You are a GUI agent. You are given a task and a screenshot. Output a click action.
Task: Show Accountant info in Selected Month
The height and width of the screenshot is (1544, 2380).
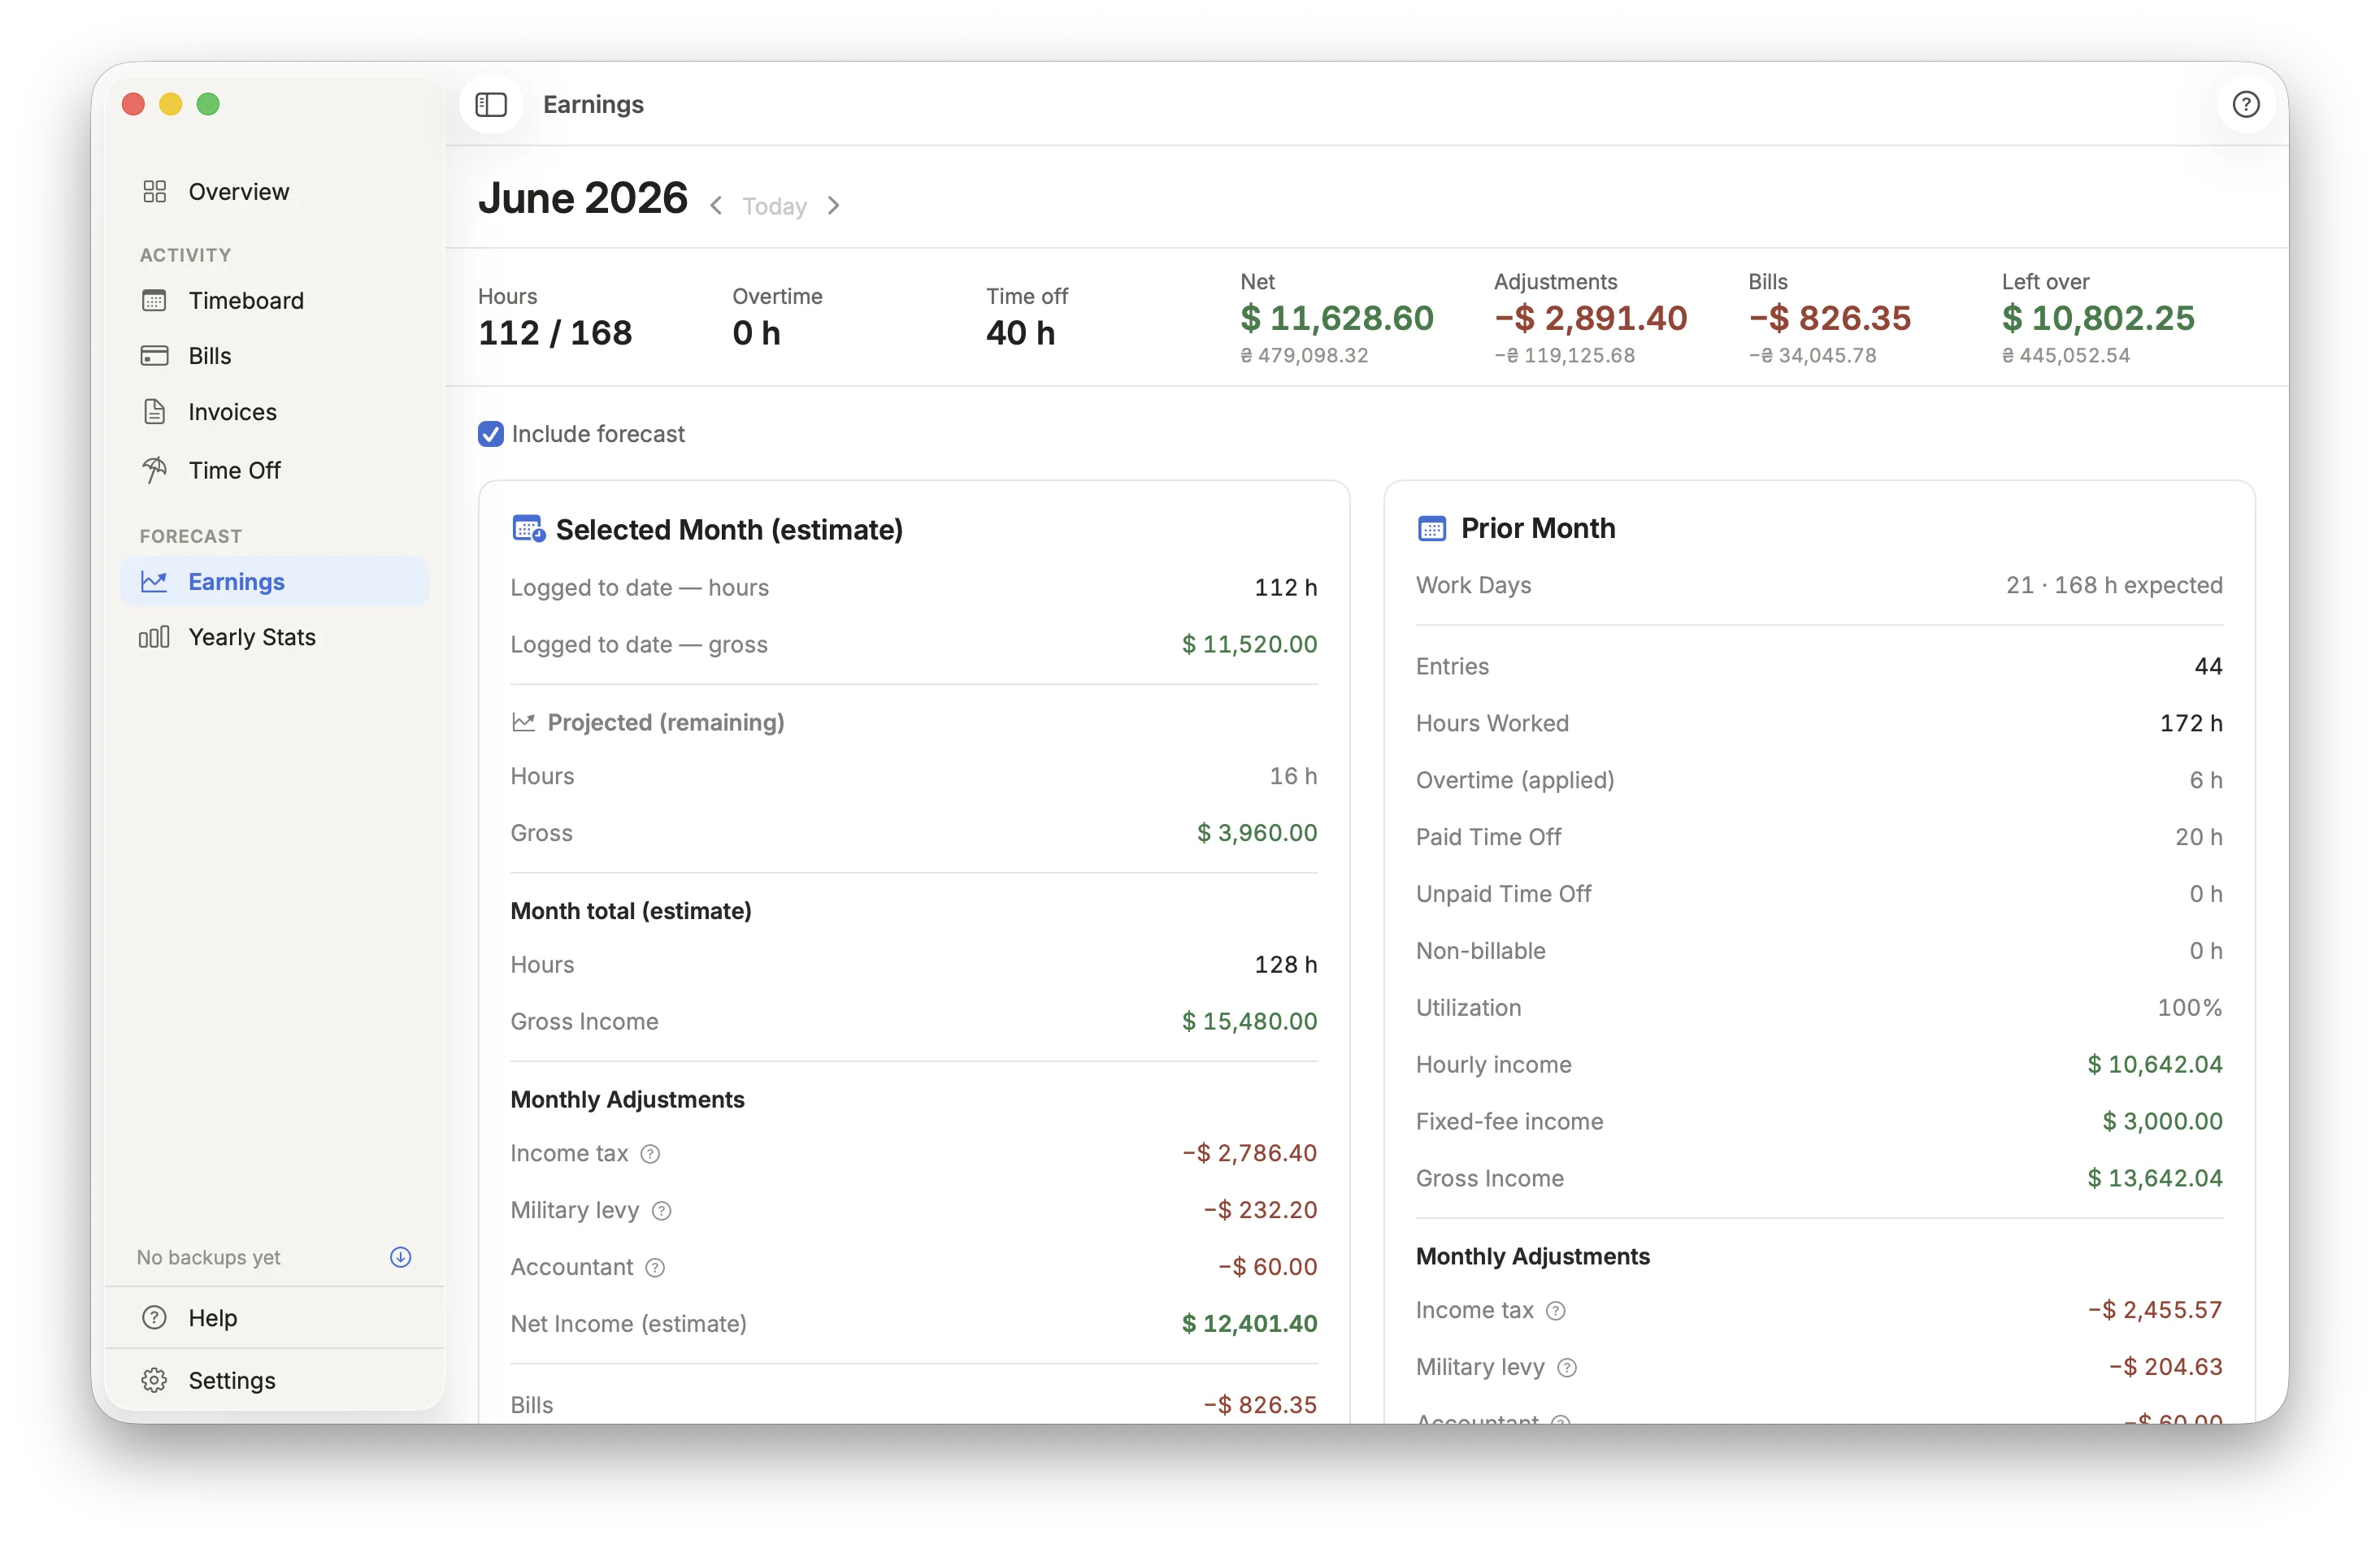click(x=655, y=1268)
